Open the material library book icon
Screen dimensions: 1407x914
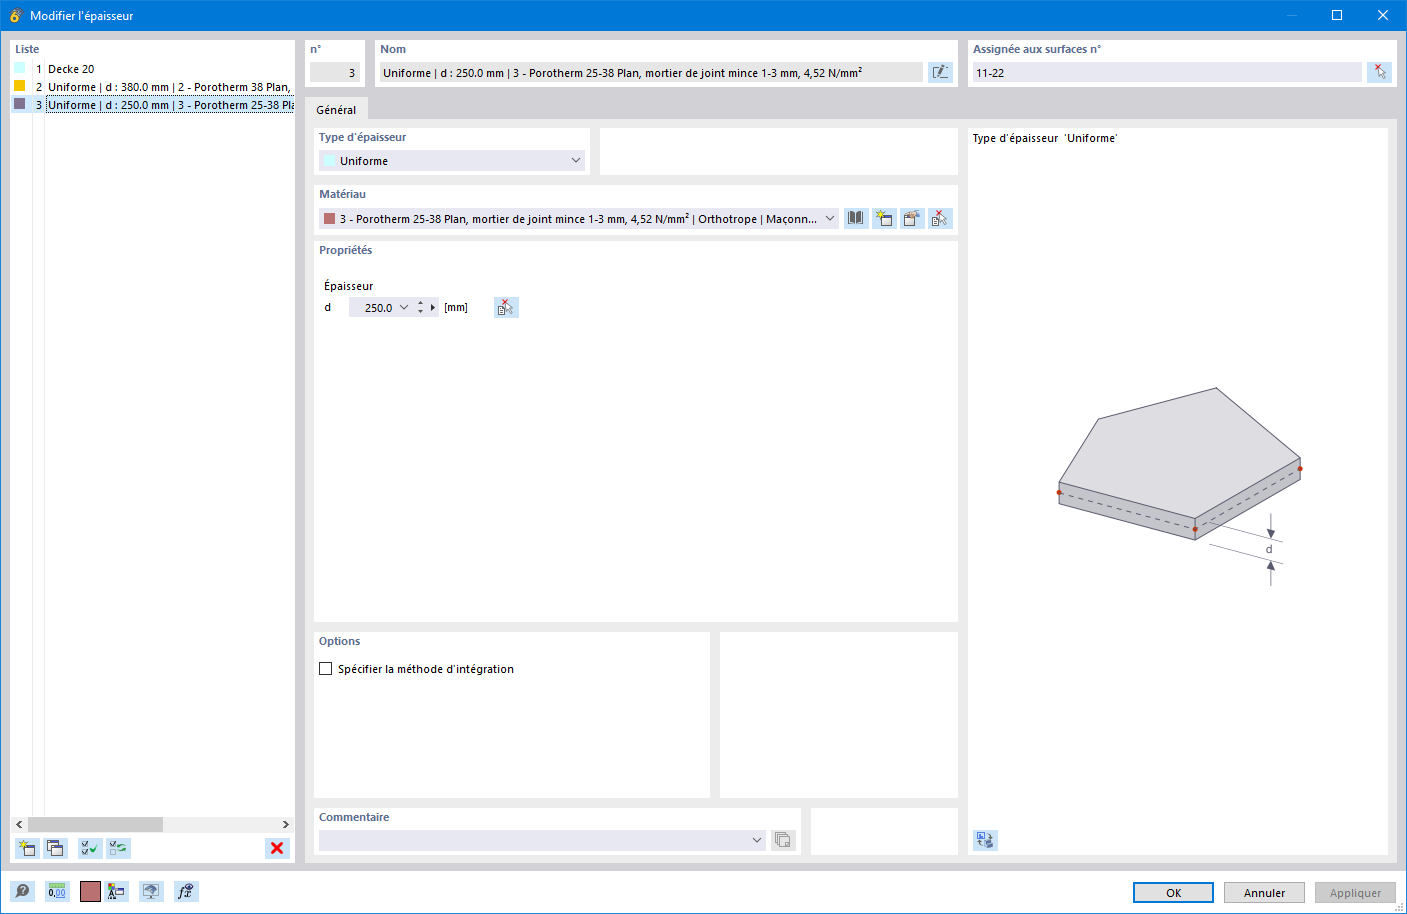click(x=856, y=218)
